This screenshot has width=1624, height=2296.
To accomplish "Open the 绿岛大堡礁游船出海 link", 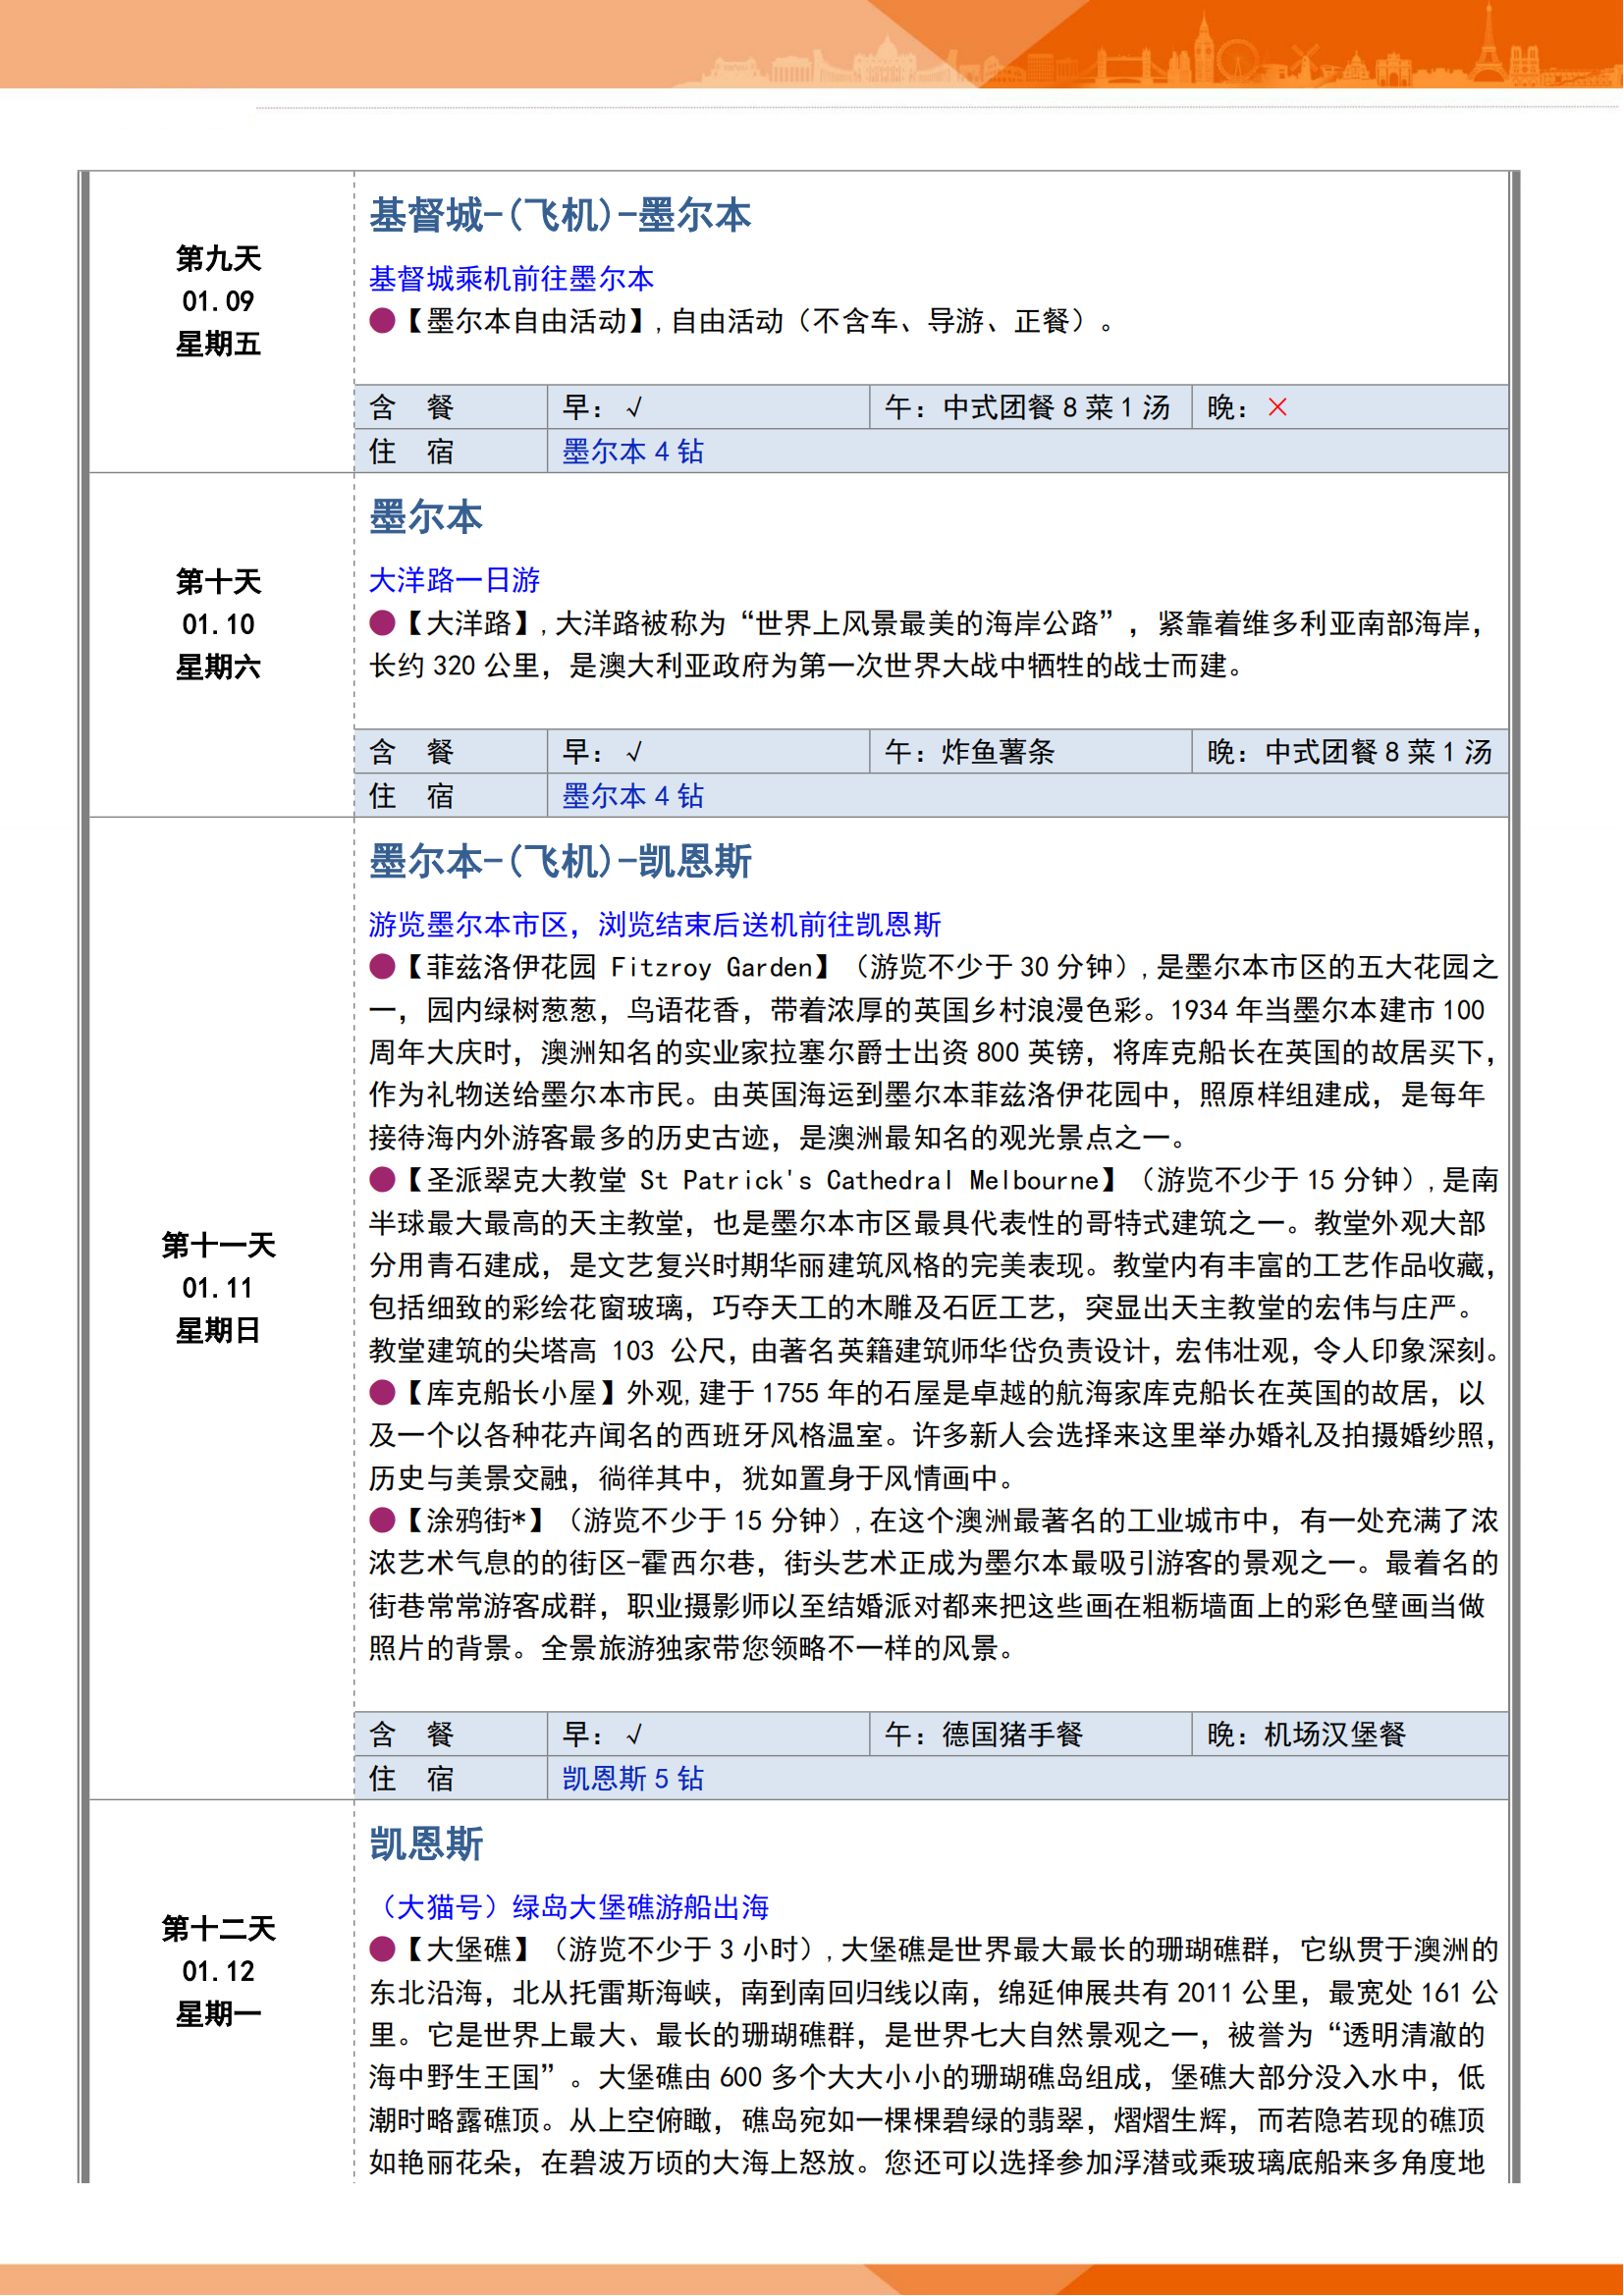I will 568,1907.
